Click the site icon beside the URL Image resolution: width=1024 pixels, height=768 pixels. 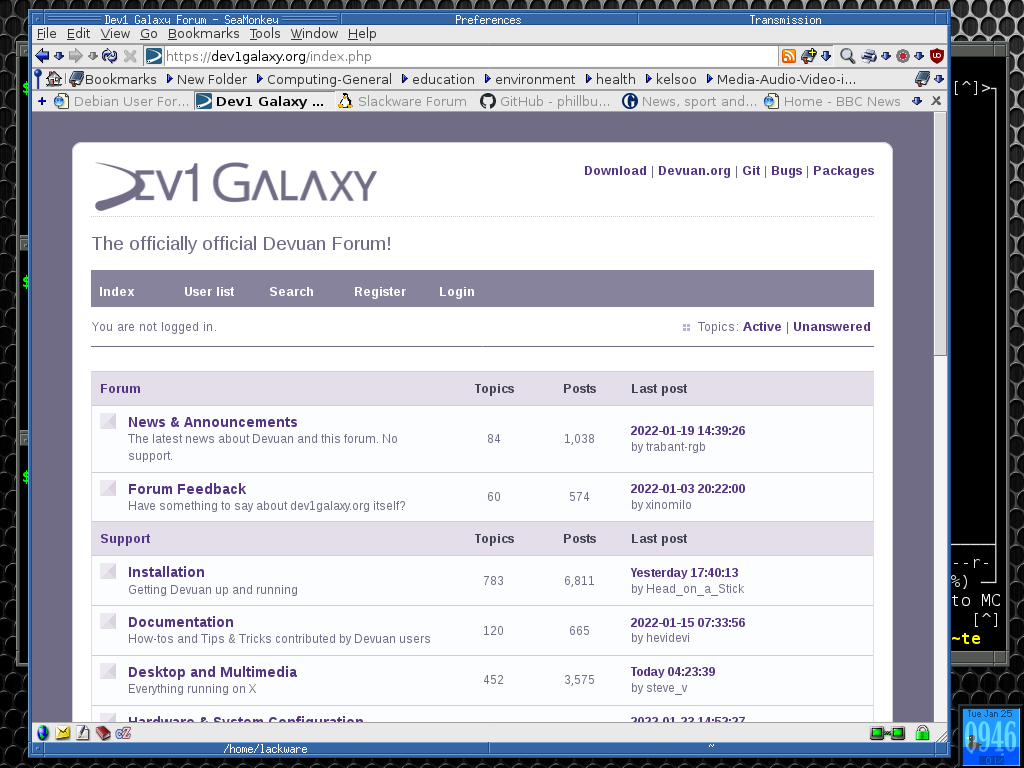tap(154, 56)
